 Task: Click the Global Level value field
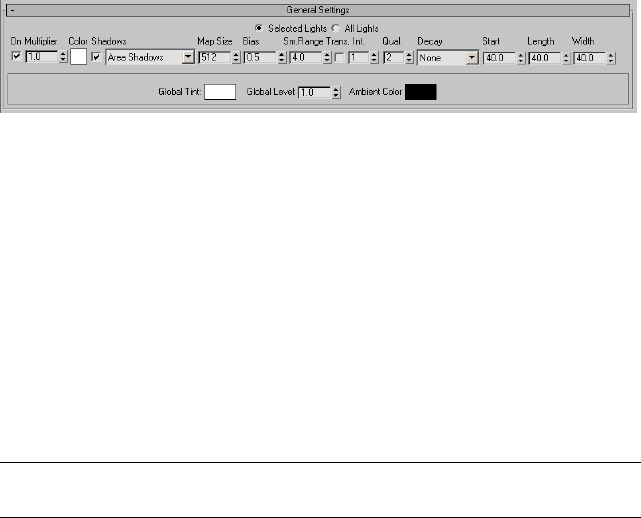pos(314,92)
